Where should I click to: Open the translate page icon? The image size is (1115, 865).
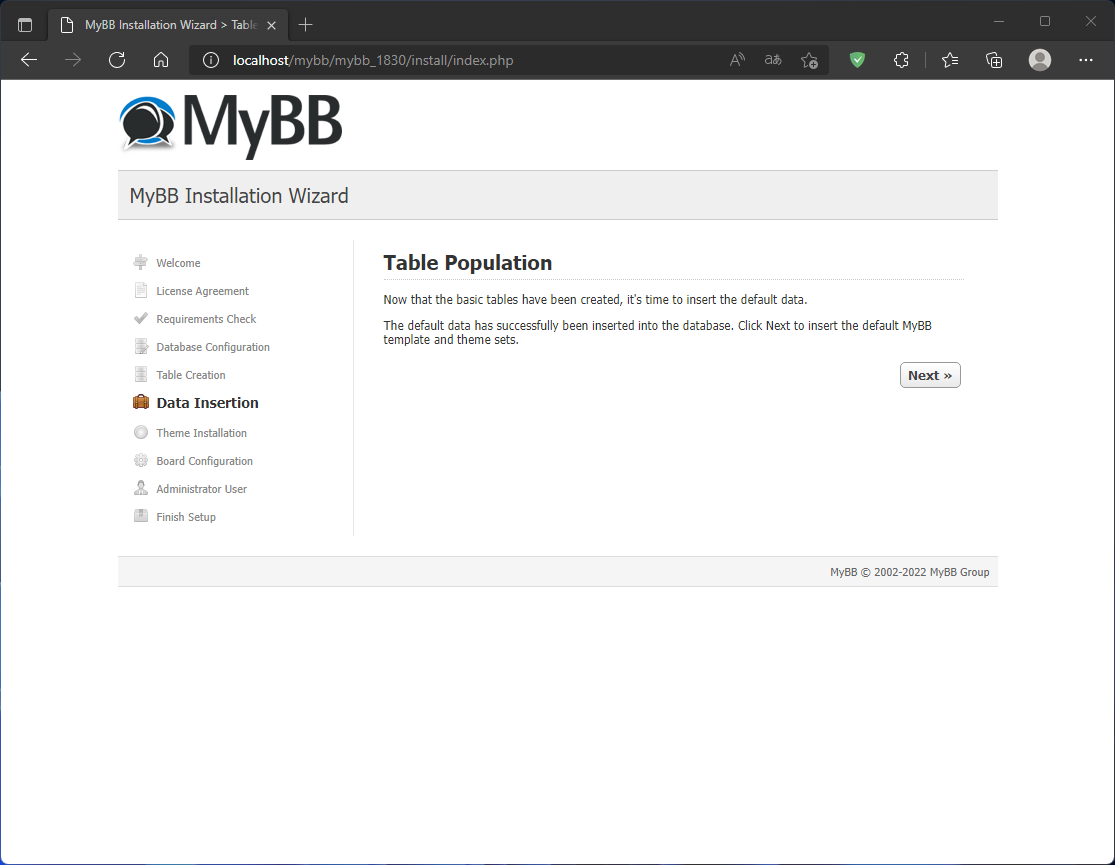coord(773,60)
